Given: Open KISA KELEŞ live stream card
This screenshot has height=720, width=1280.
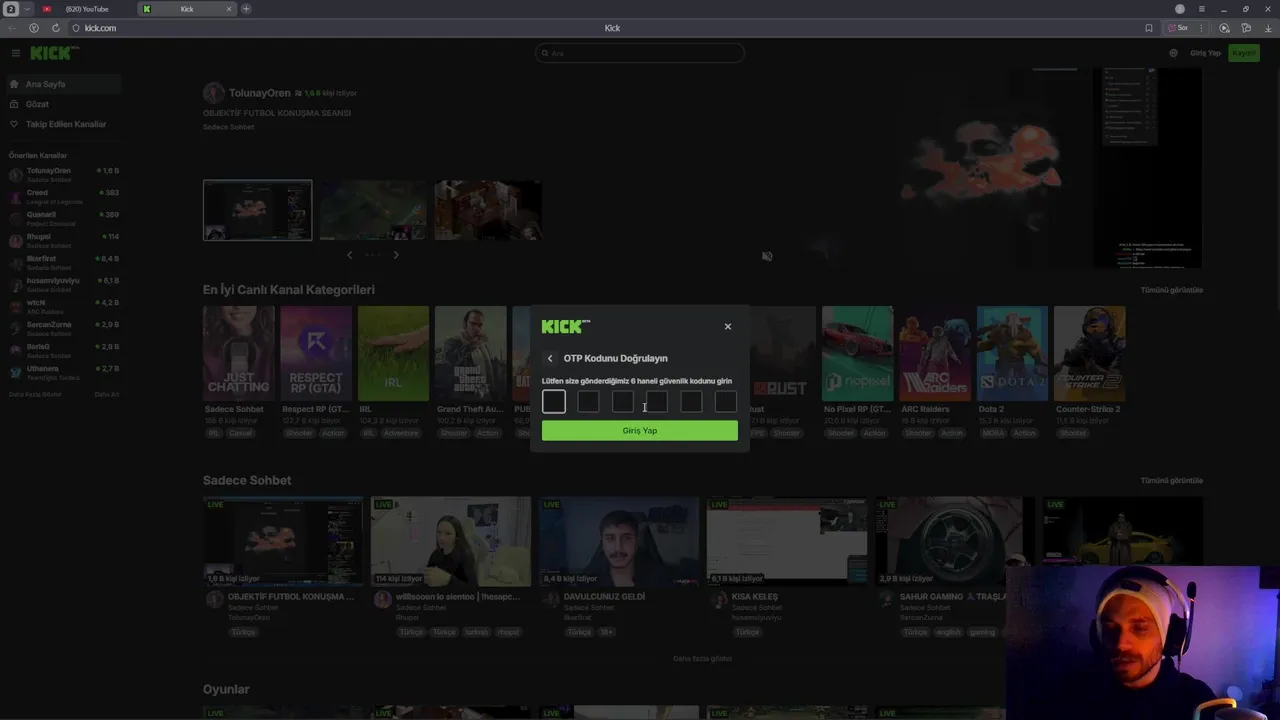Looking at the screenshot, I should pos(787,541).
